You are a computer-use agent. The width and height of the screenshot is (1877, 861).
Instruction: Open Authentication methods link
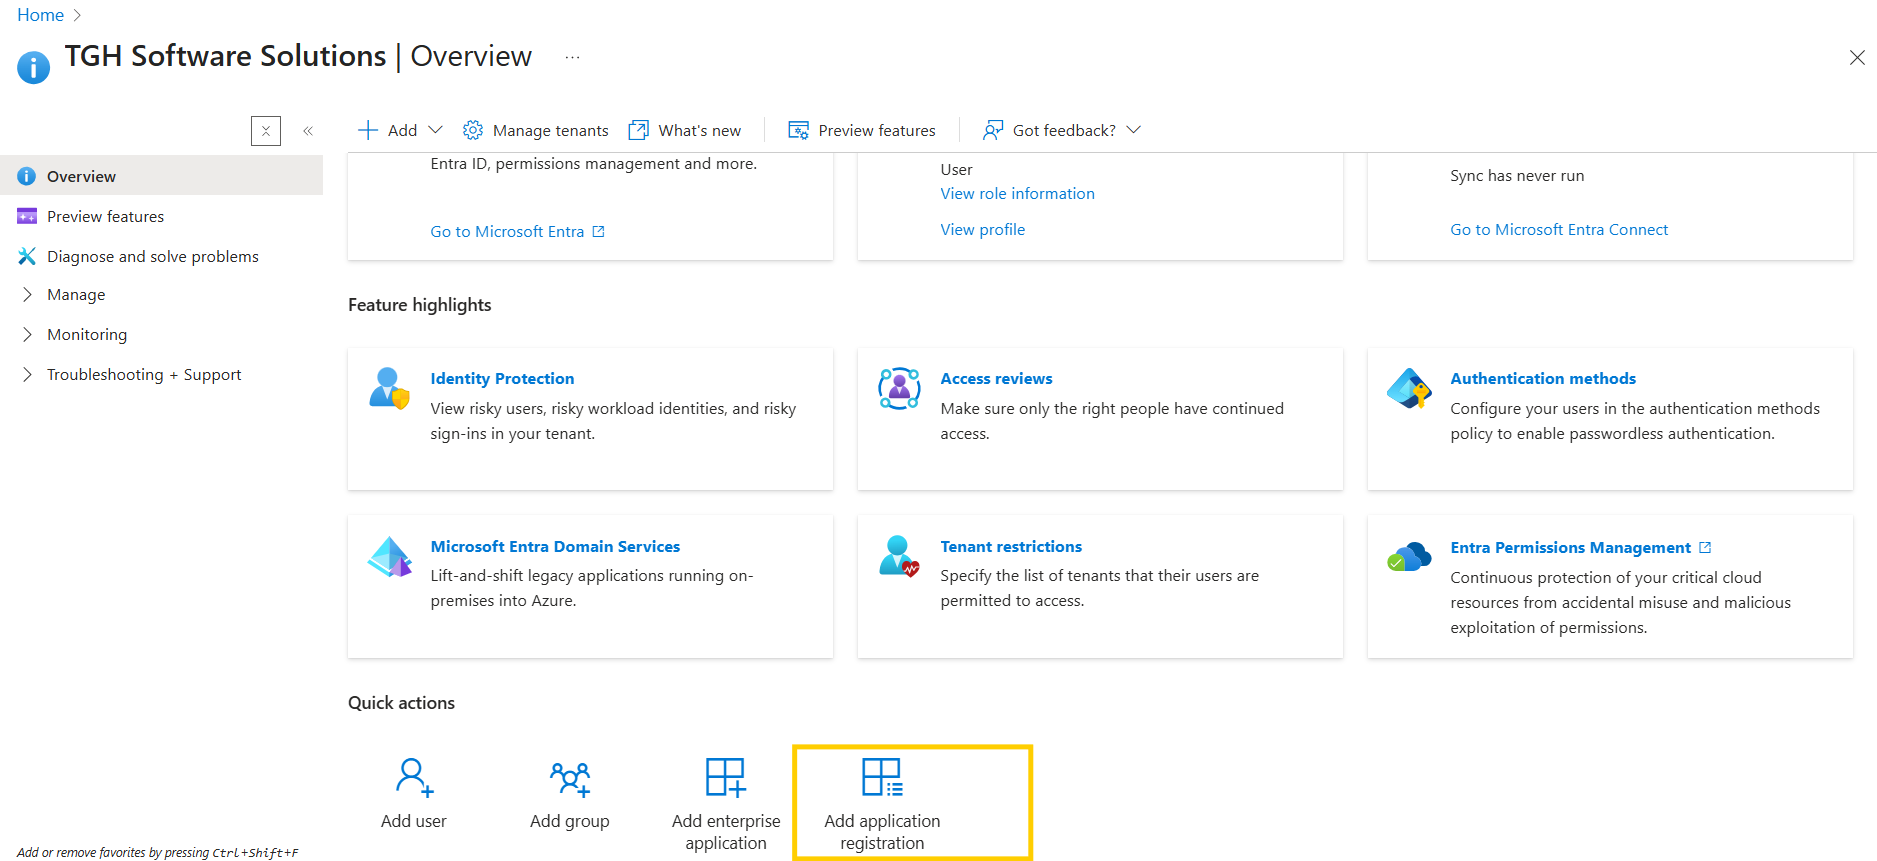pos(1543,378)
